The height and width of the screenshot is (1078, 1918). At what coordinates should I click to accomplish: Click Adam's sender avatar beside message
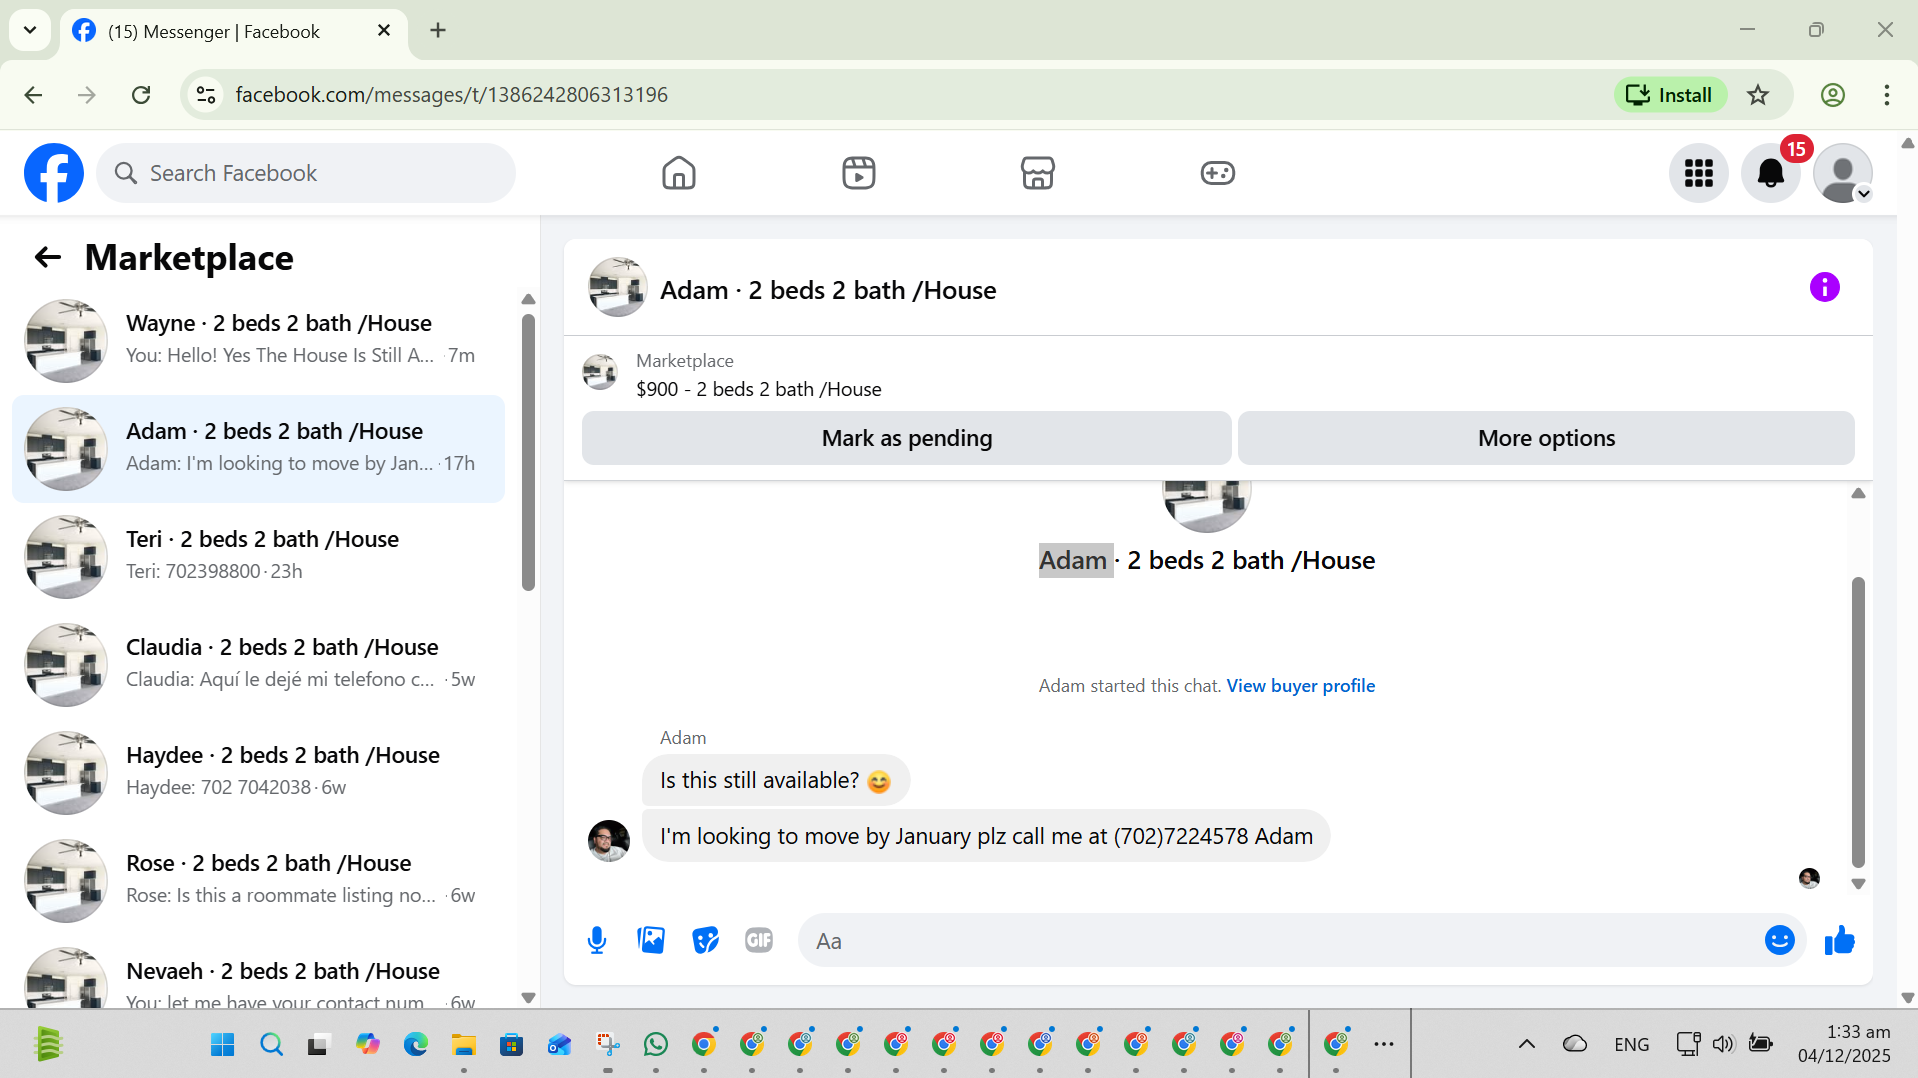[x=608, y=840]
